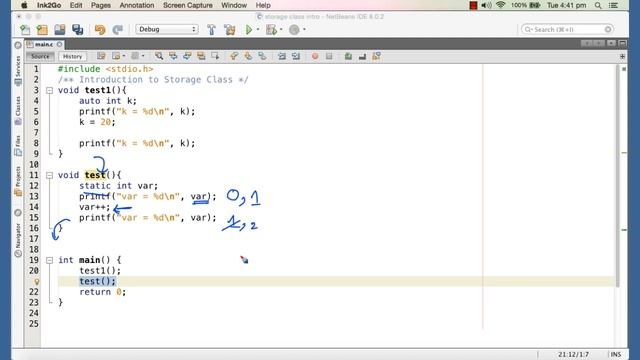Click Previous Bookmark icon
The height and width of the screenshot is (360, 640).
click(234, 56)
